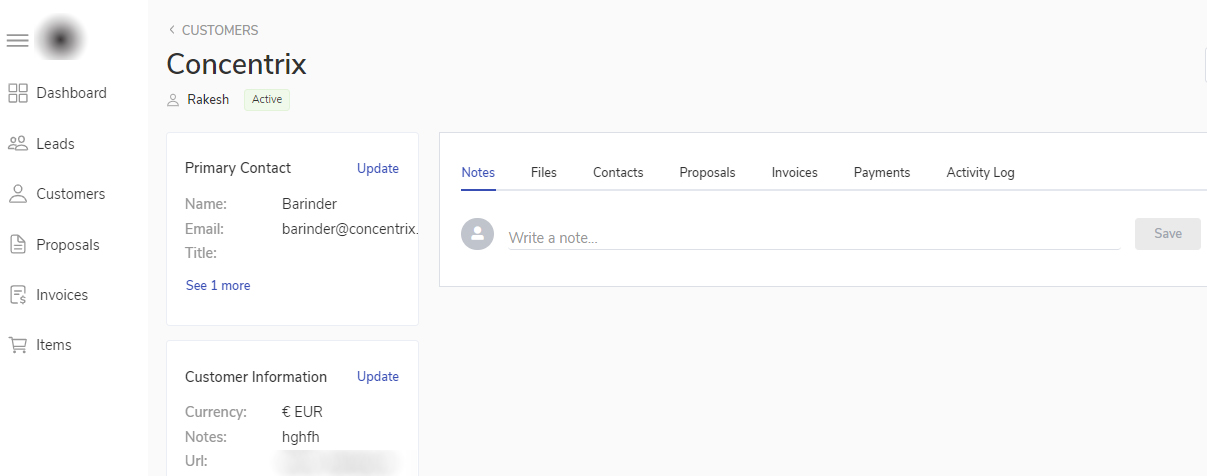Go back to Customers list breadcrumb
1207x476 pixels.
(213, 30)
